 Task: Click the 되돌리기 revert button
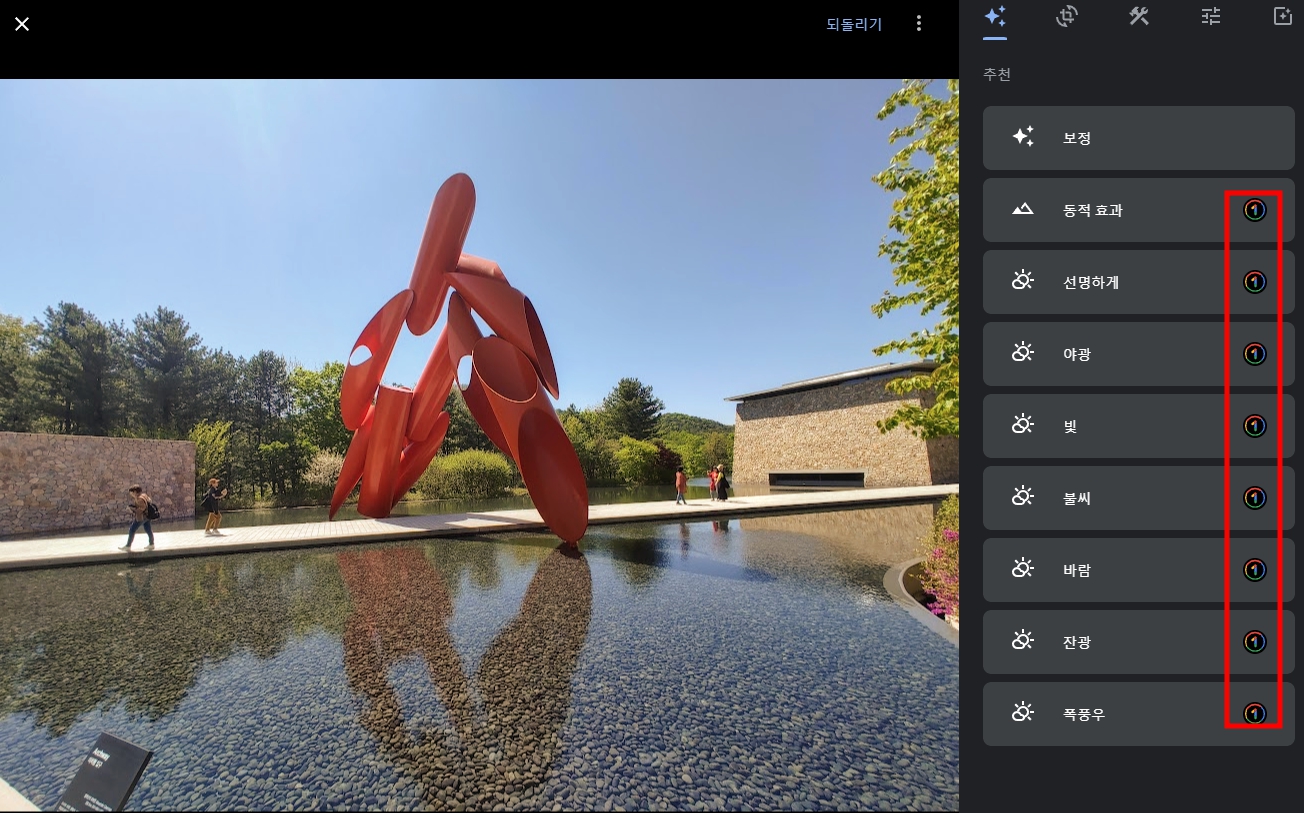[854, 24]
